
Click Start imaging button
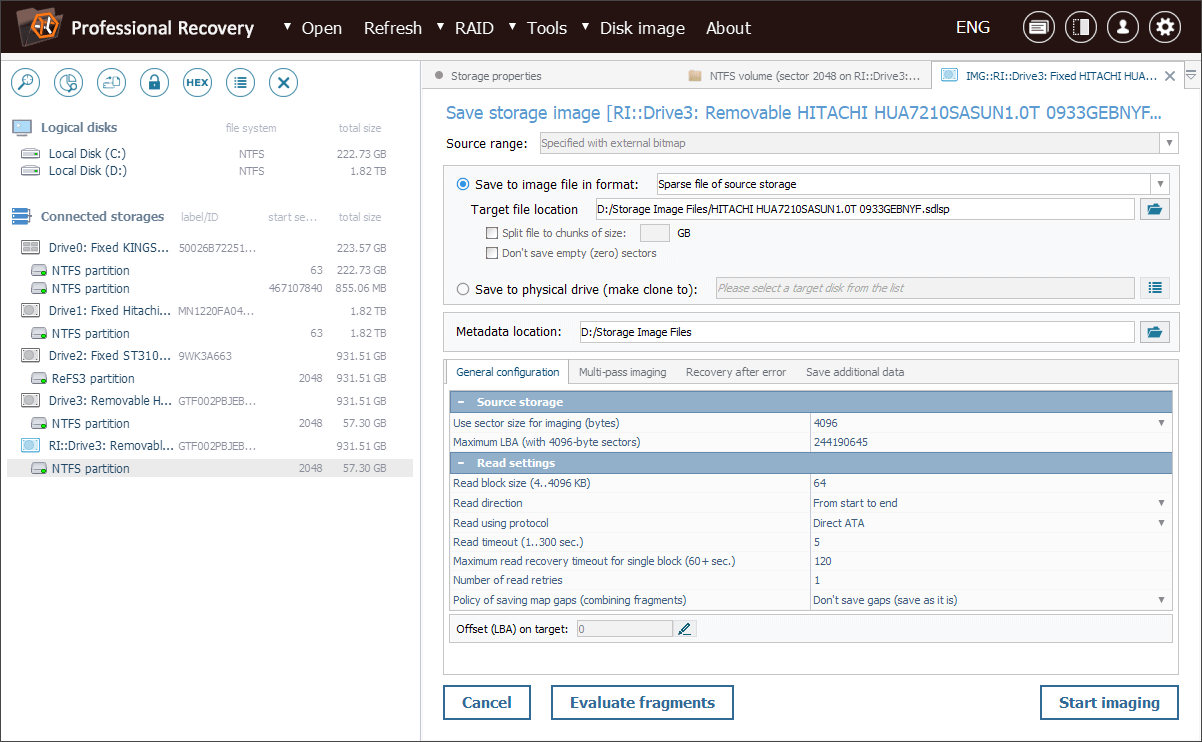[1109, 702]
